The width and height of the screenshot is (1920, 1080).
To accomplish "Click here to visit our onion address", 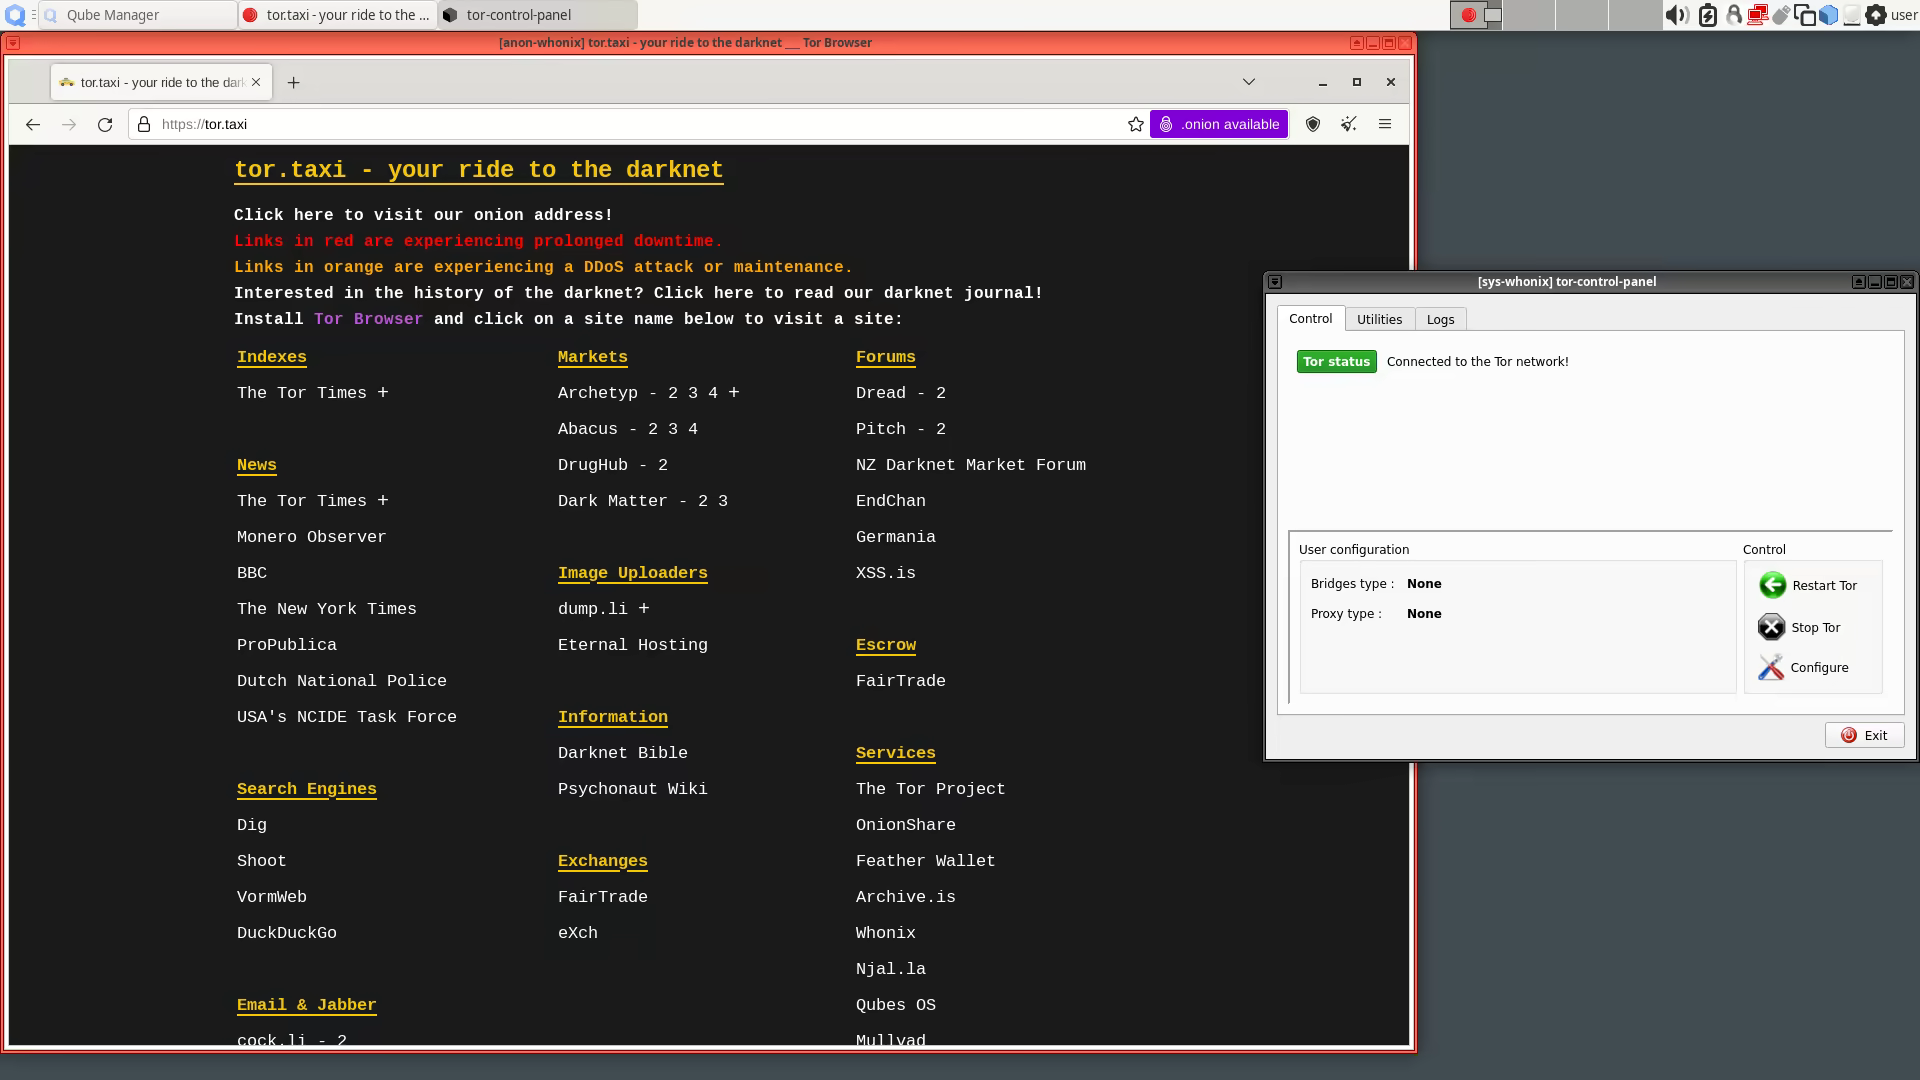I will click(423, 215).
